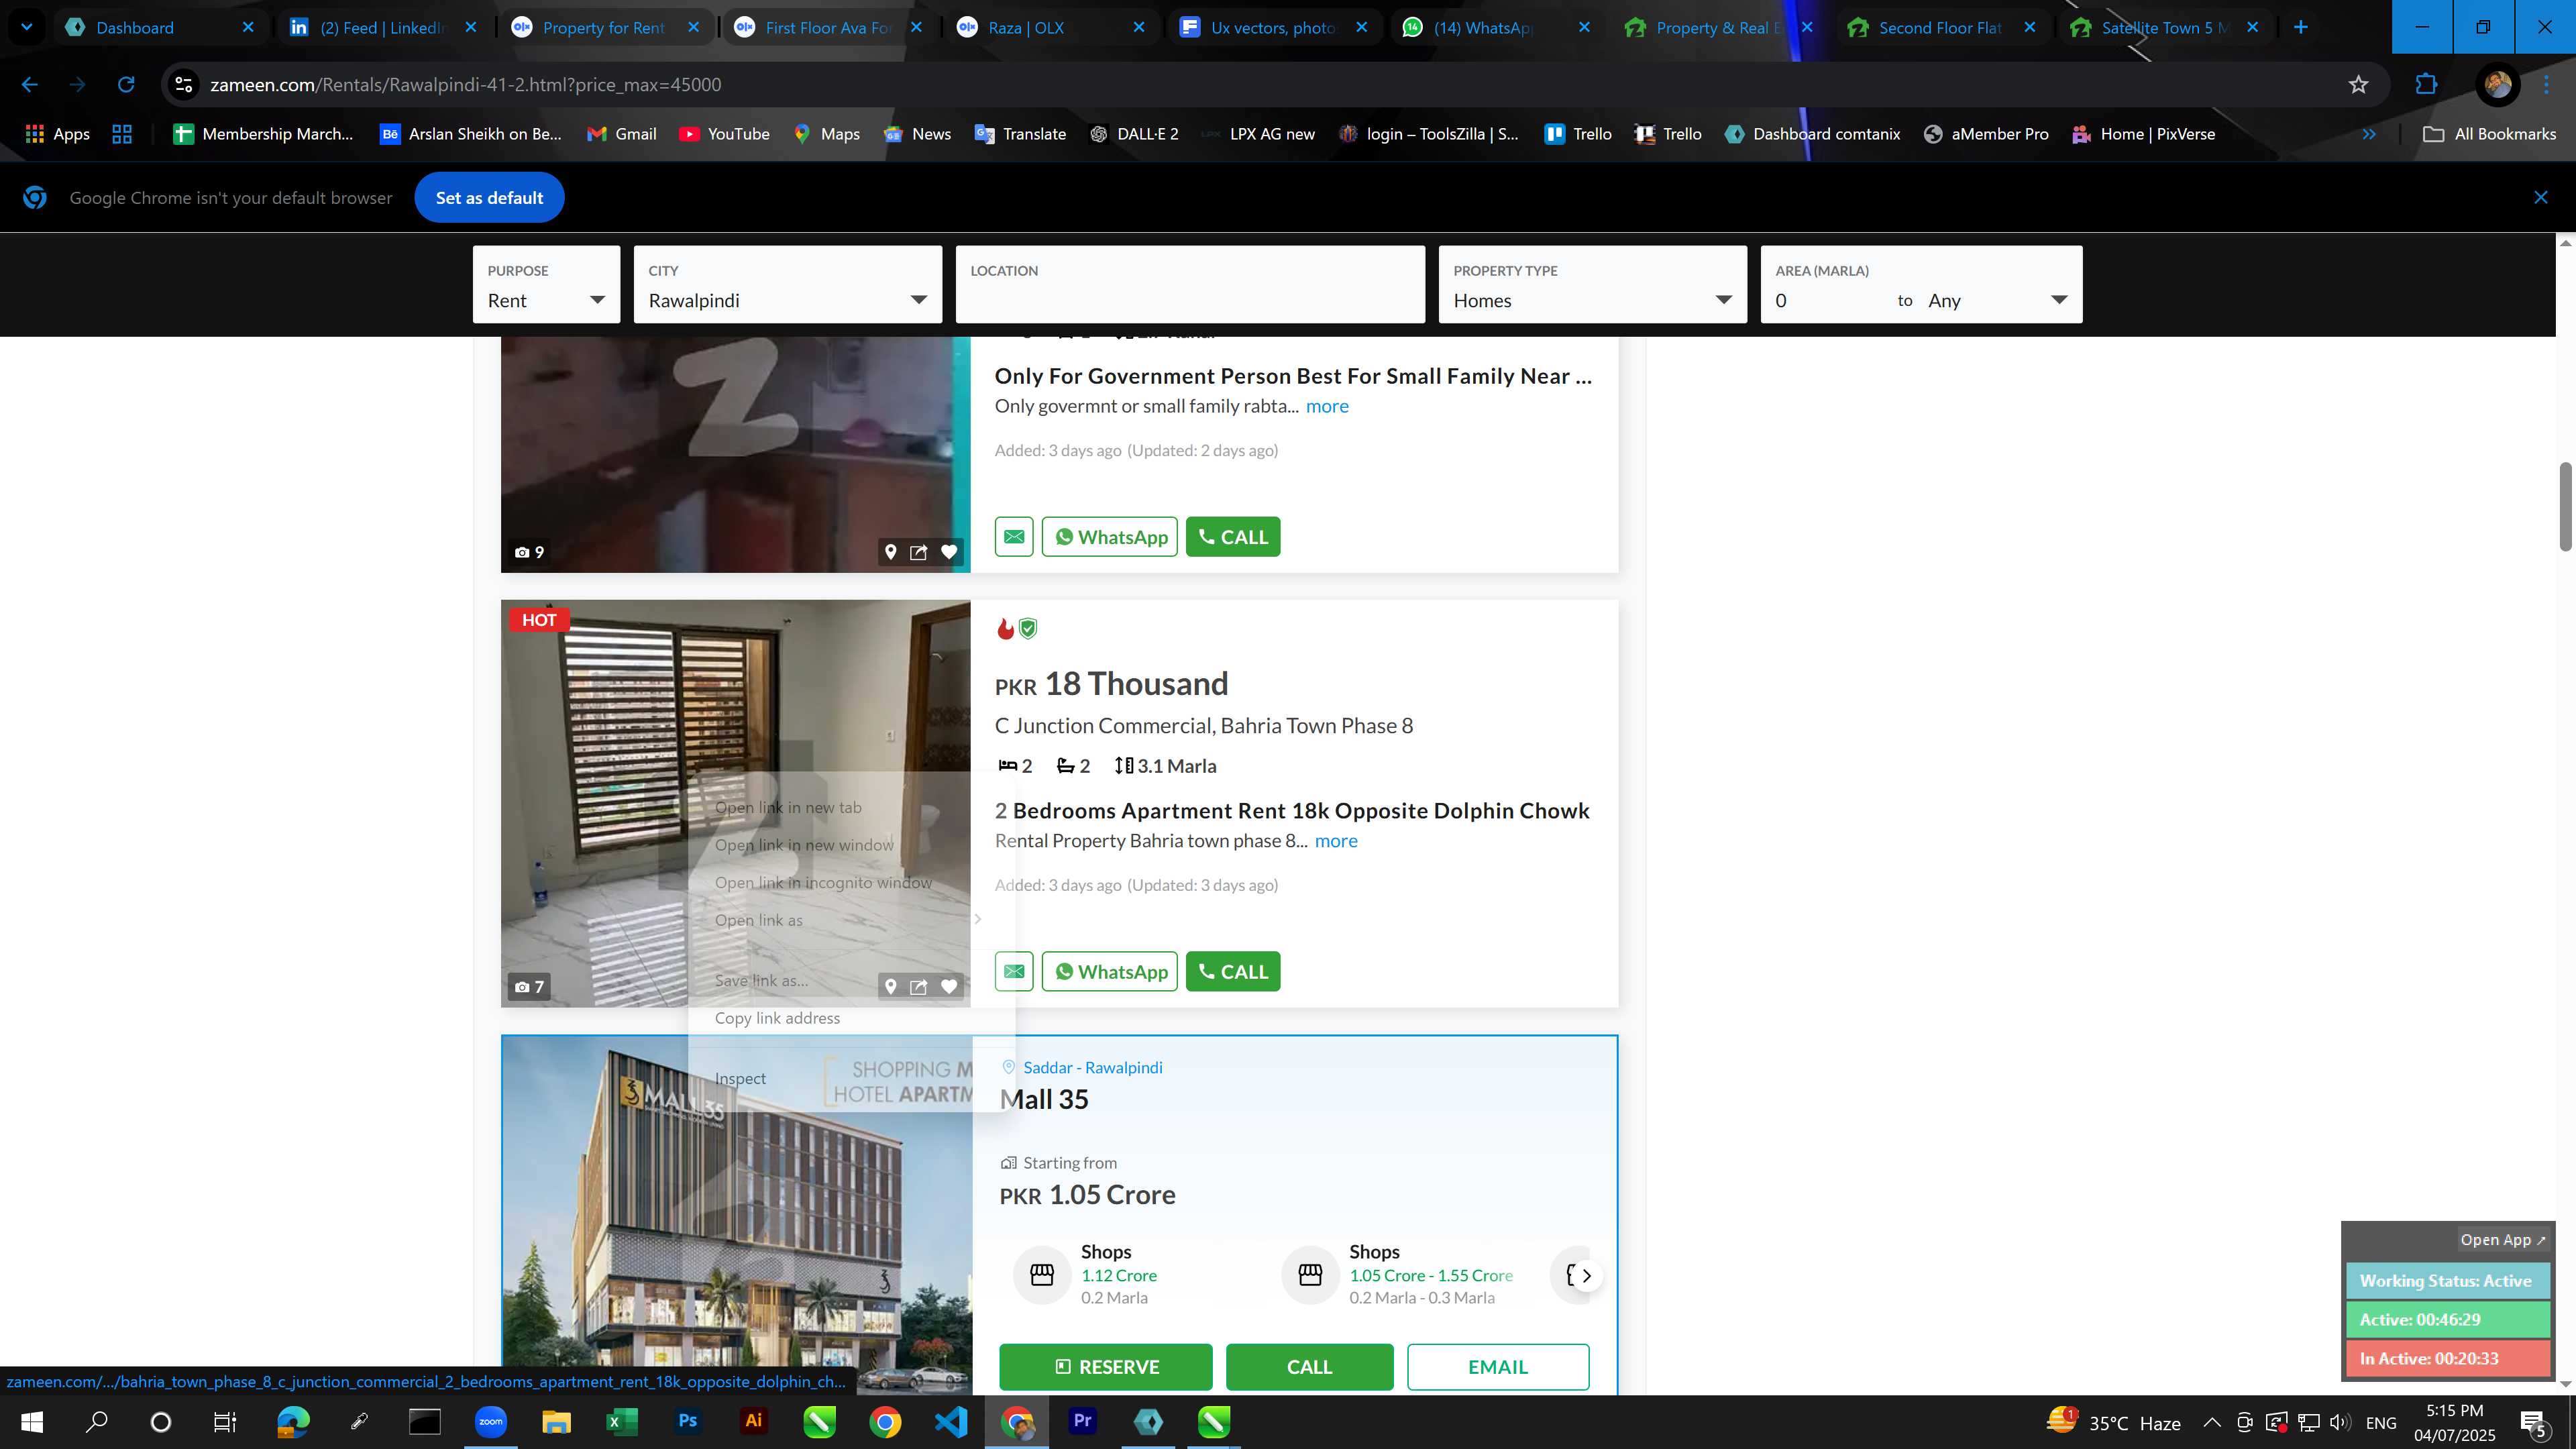Viewport: 2576px width, 1449px height.
Task: Click map pin icon on the 9-photo listing image
Action: [890, 552]
